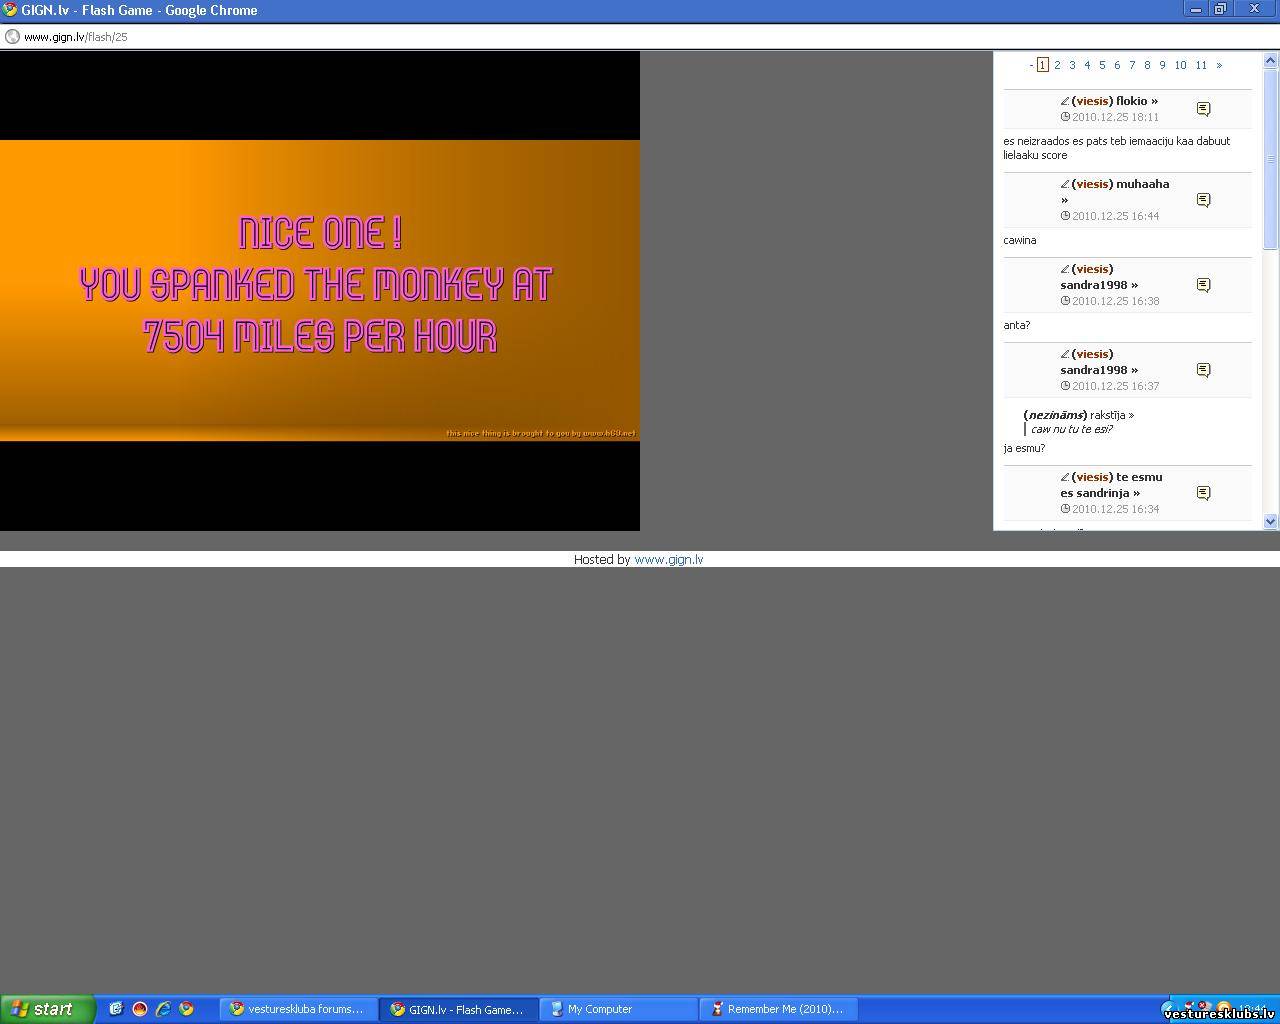The height and width of the screenshot is (1024, 1280).
Task: Switch to My Computer taskbar window
Action: [618, 1009]
